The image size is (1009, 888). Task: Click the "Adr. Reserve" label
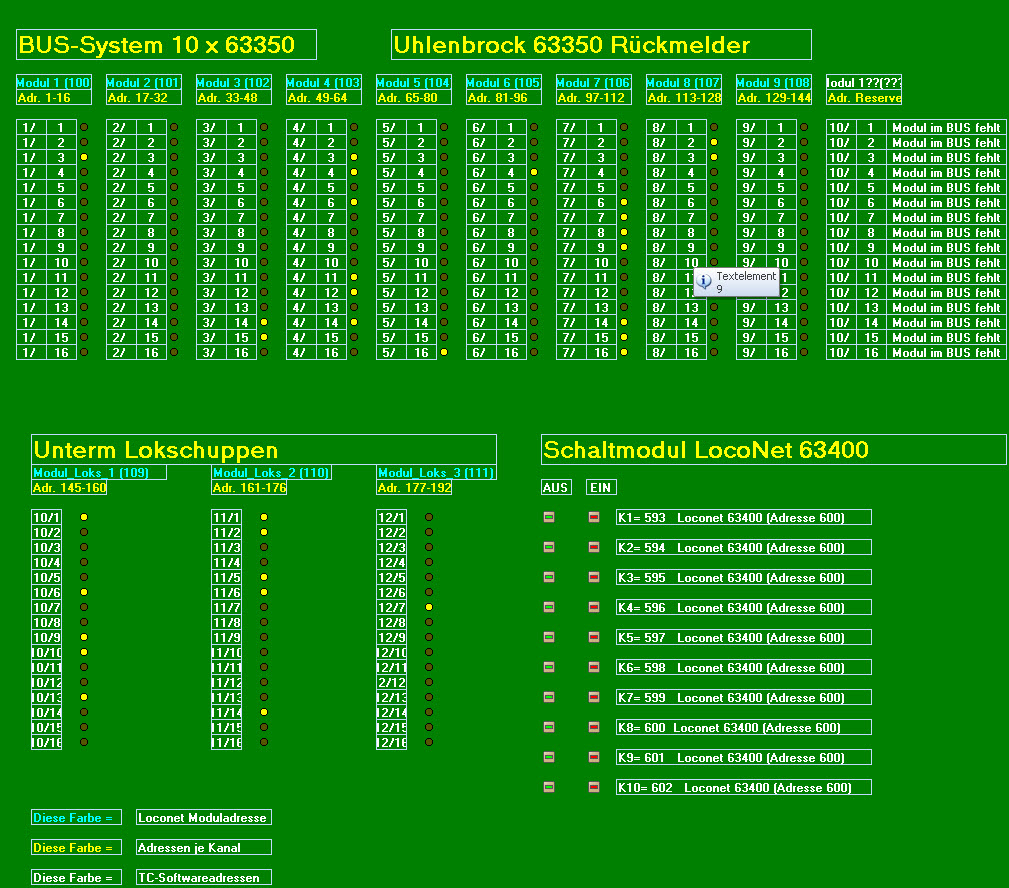(x=864, y=97)
